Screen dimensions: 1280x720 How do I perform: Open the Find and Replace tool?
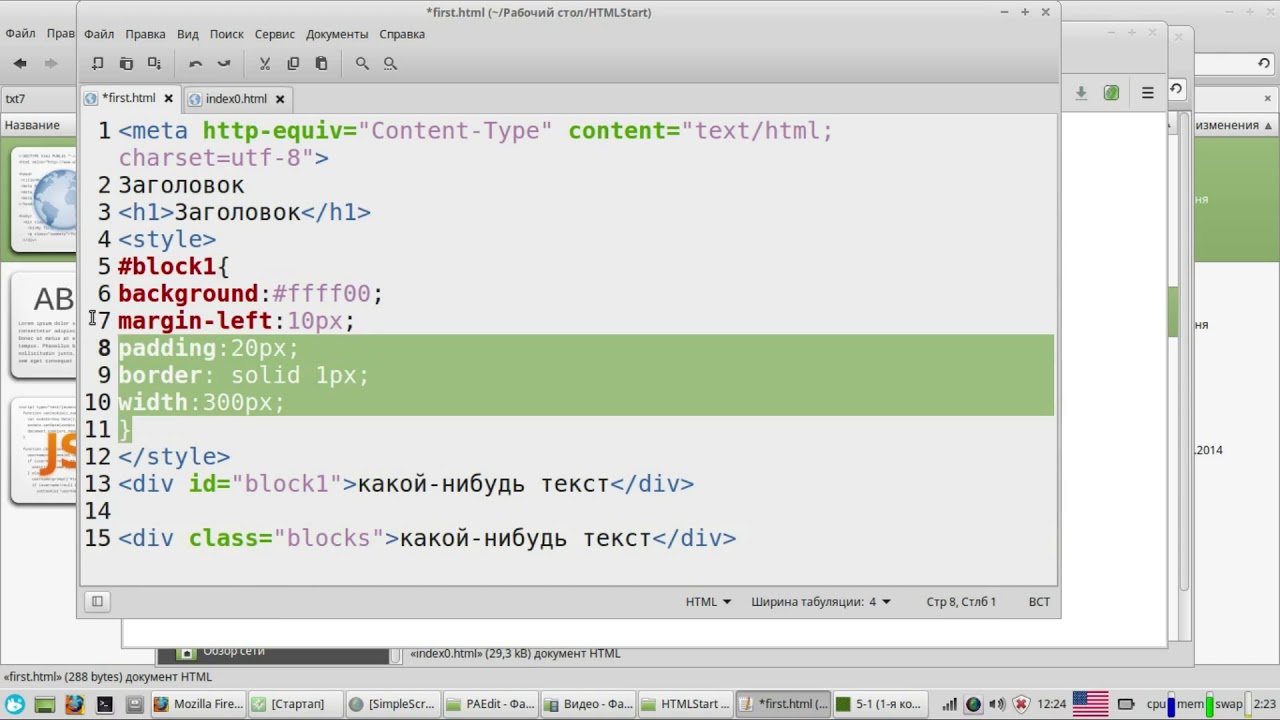[390, 63]
